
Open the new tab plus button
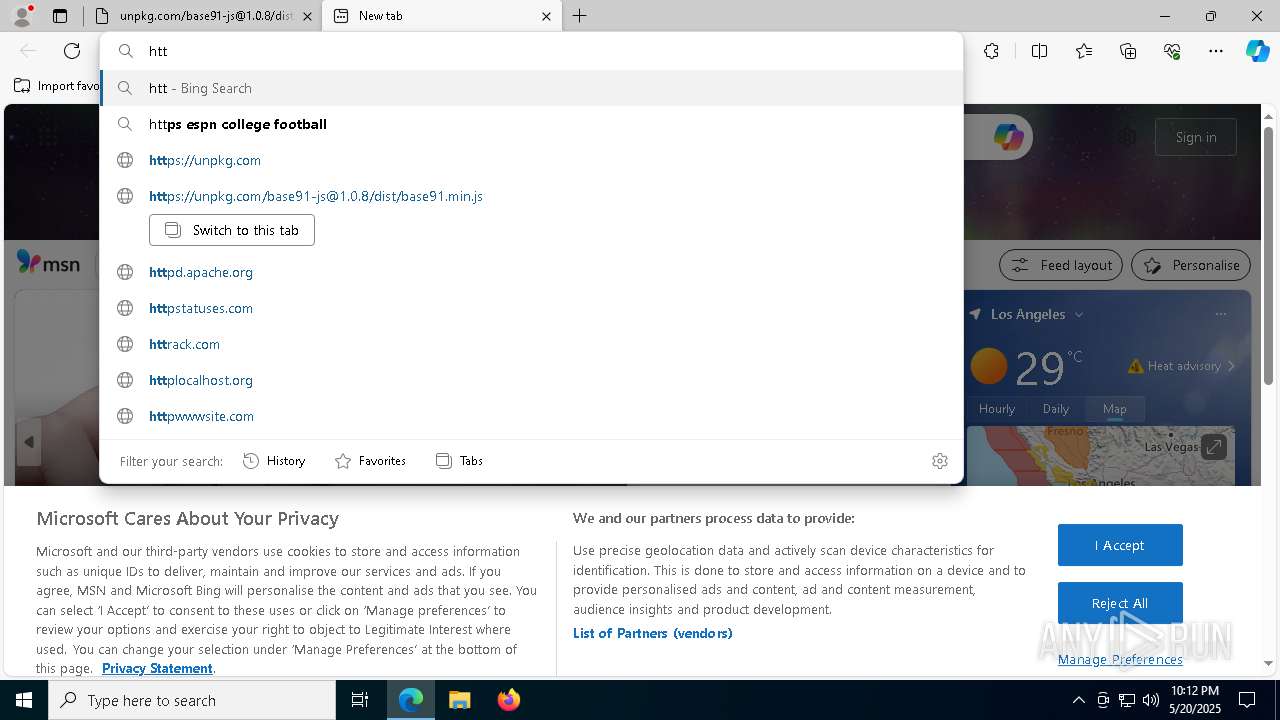coord(579,16)
